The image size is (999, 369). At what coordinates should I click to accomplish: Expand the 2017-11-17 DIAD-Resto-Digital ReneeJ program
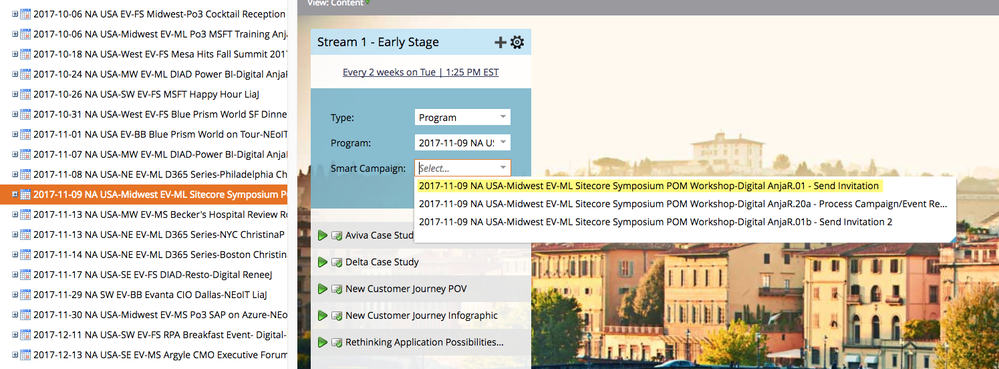coord(15,275)
